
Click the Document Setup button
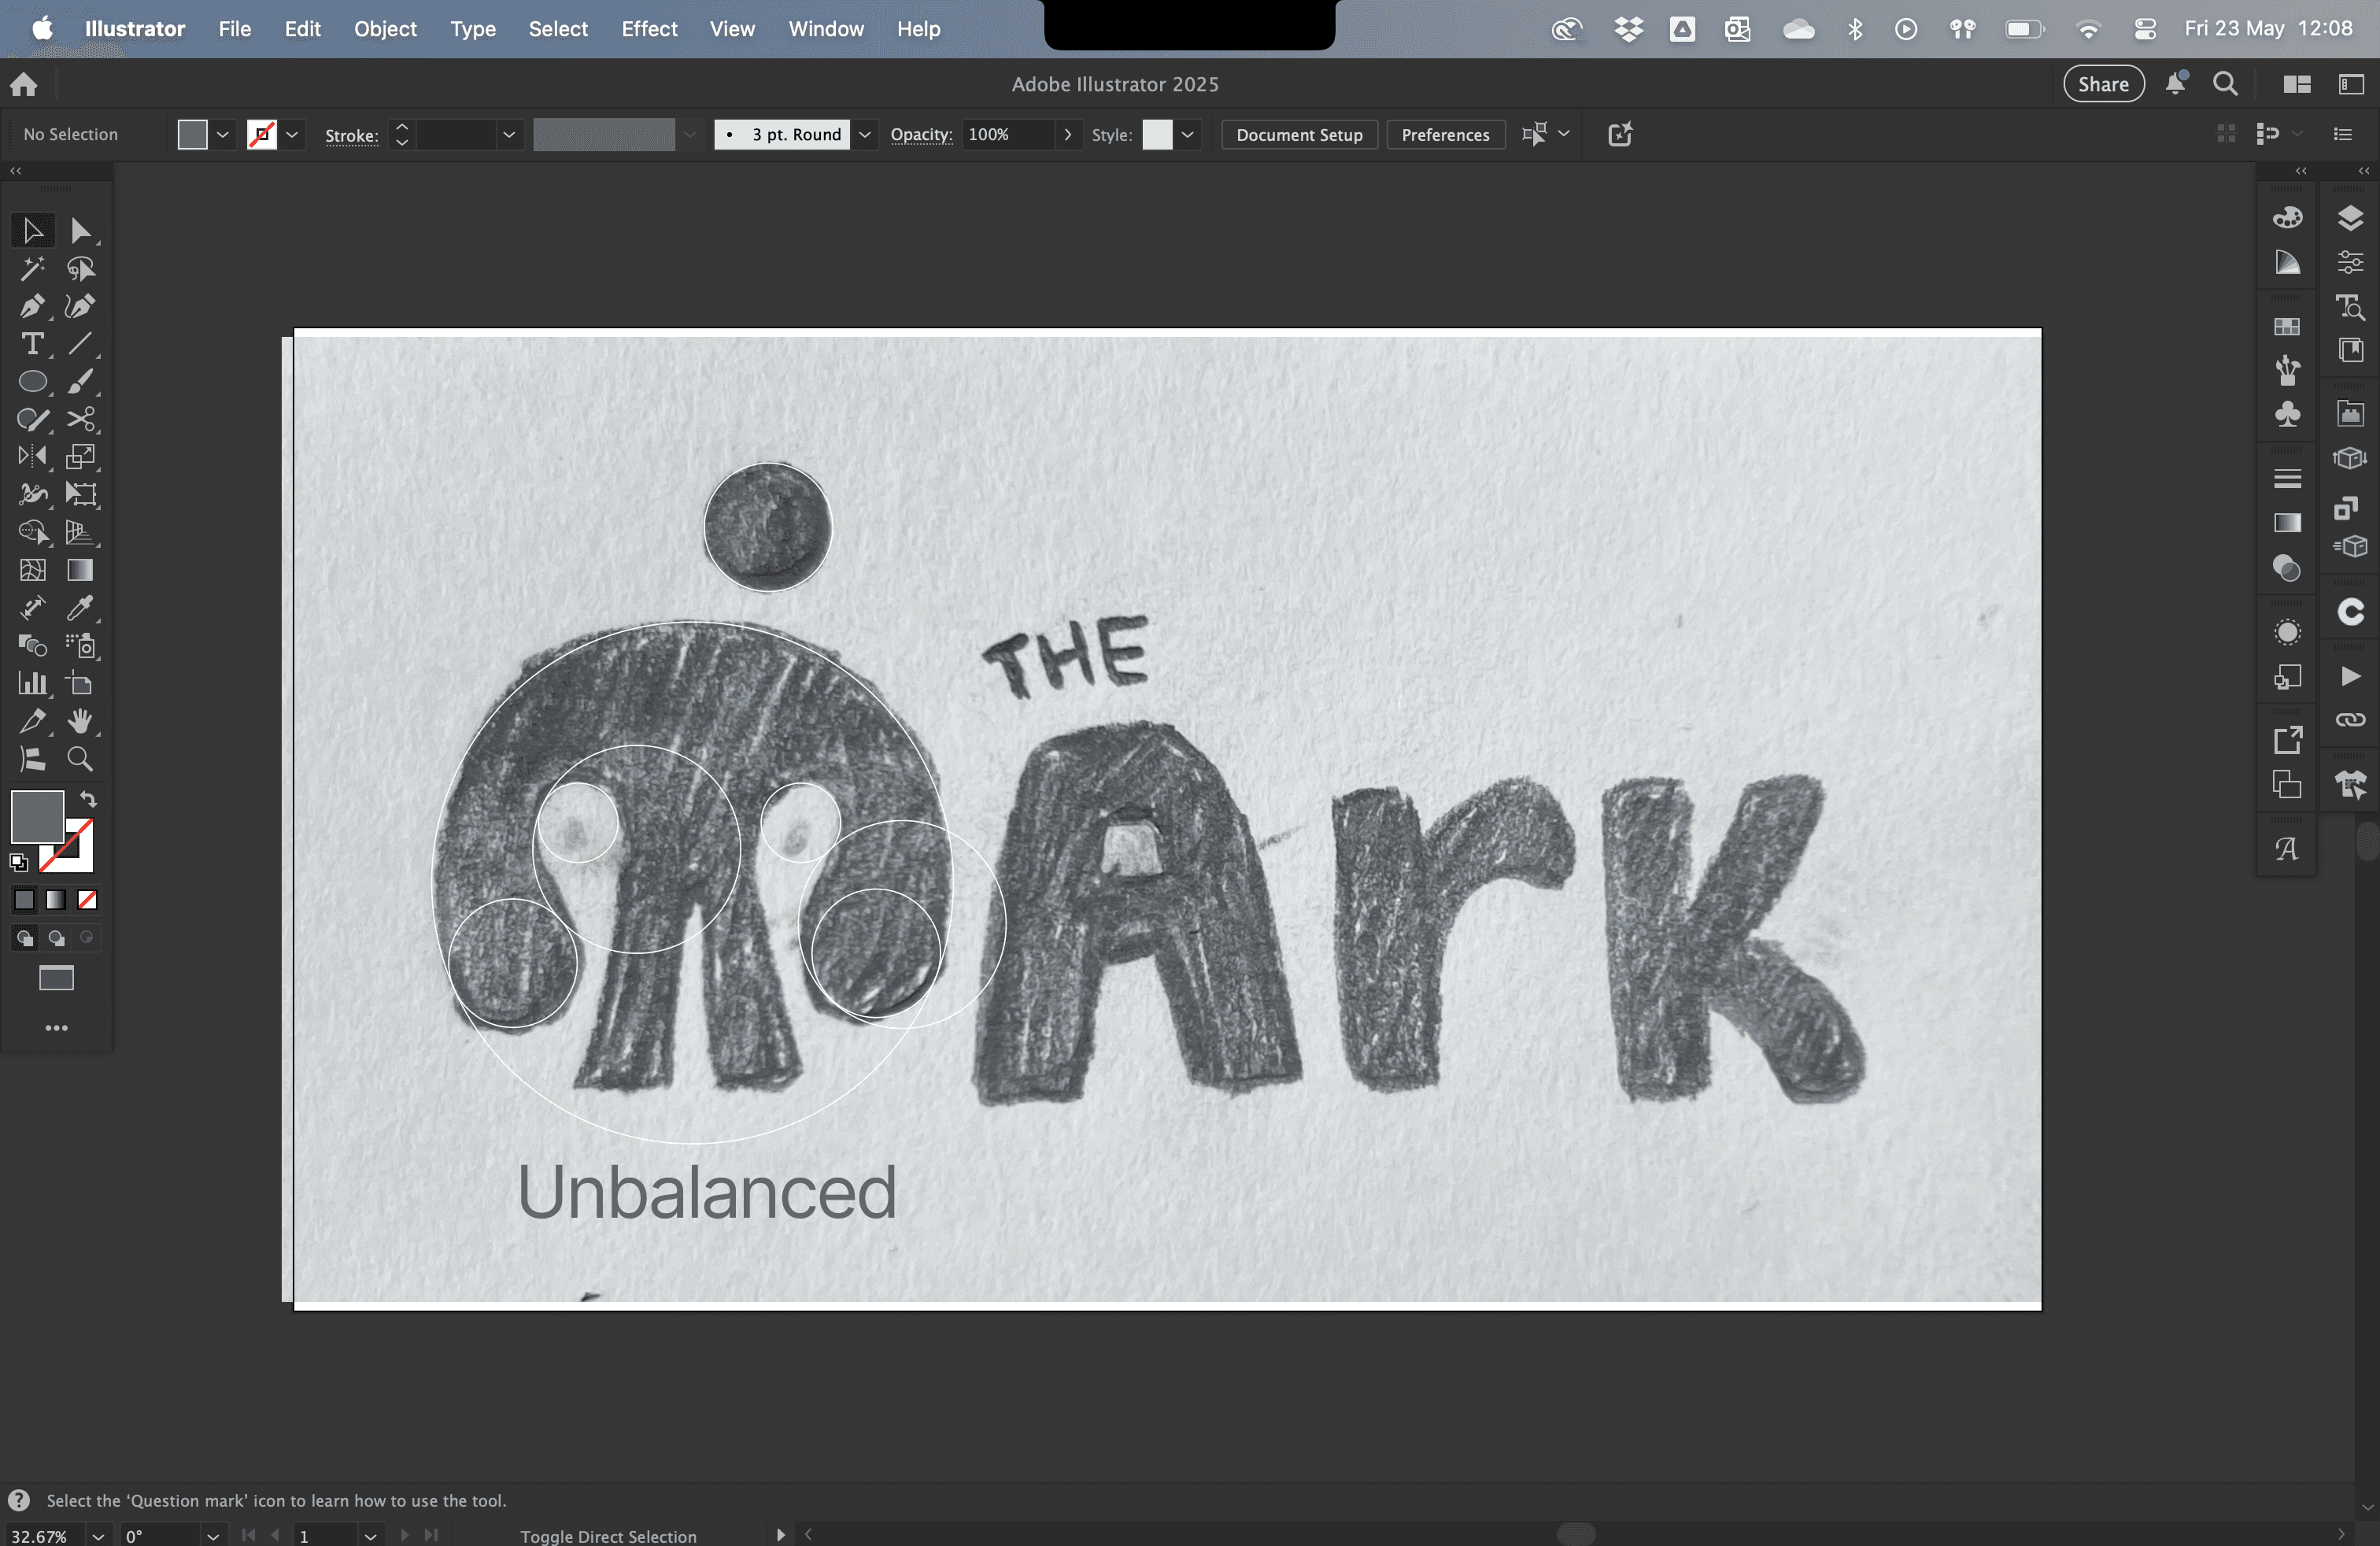1299,135
